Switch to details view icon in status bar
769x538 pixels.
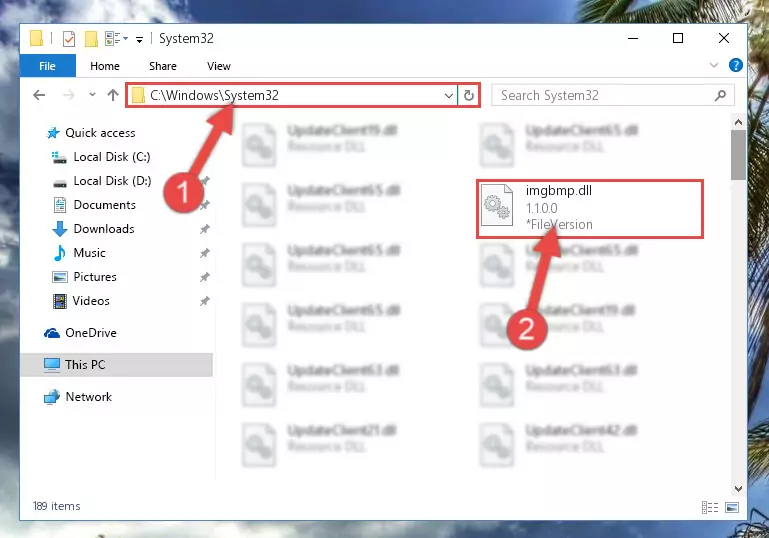pyautogui.click(x=710, y=508)
